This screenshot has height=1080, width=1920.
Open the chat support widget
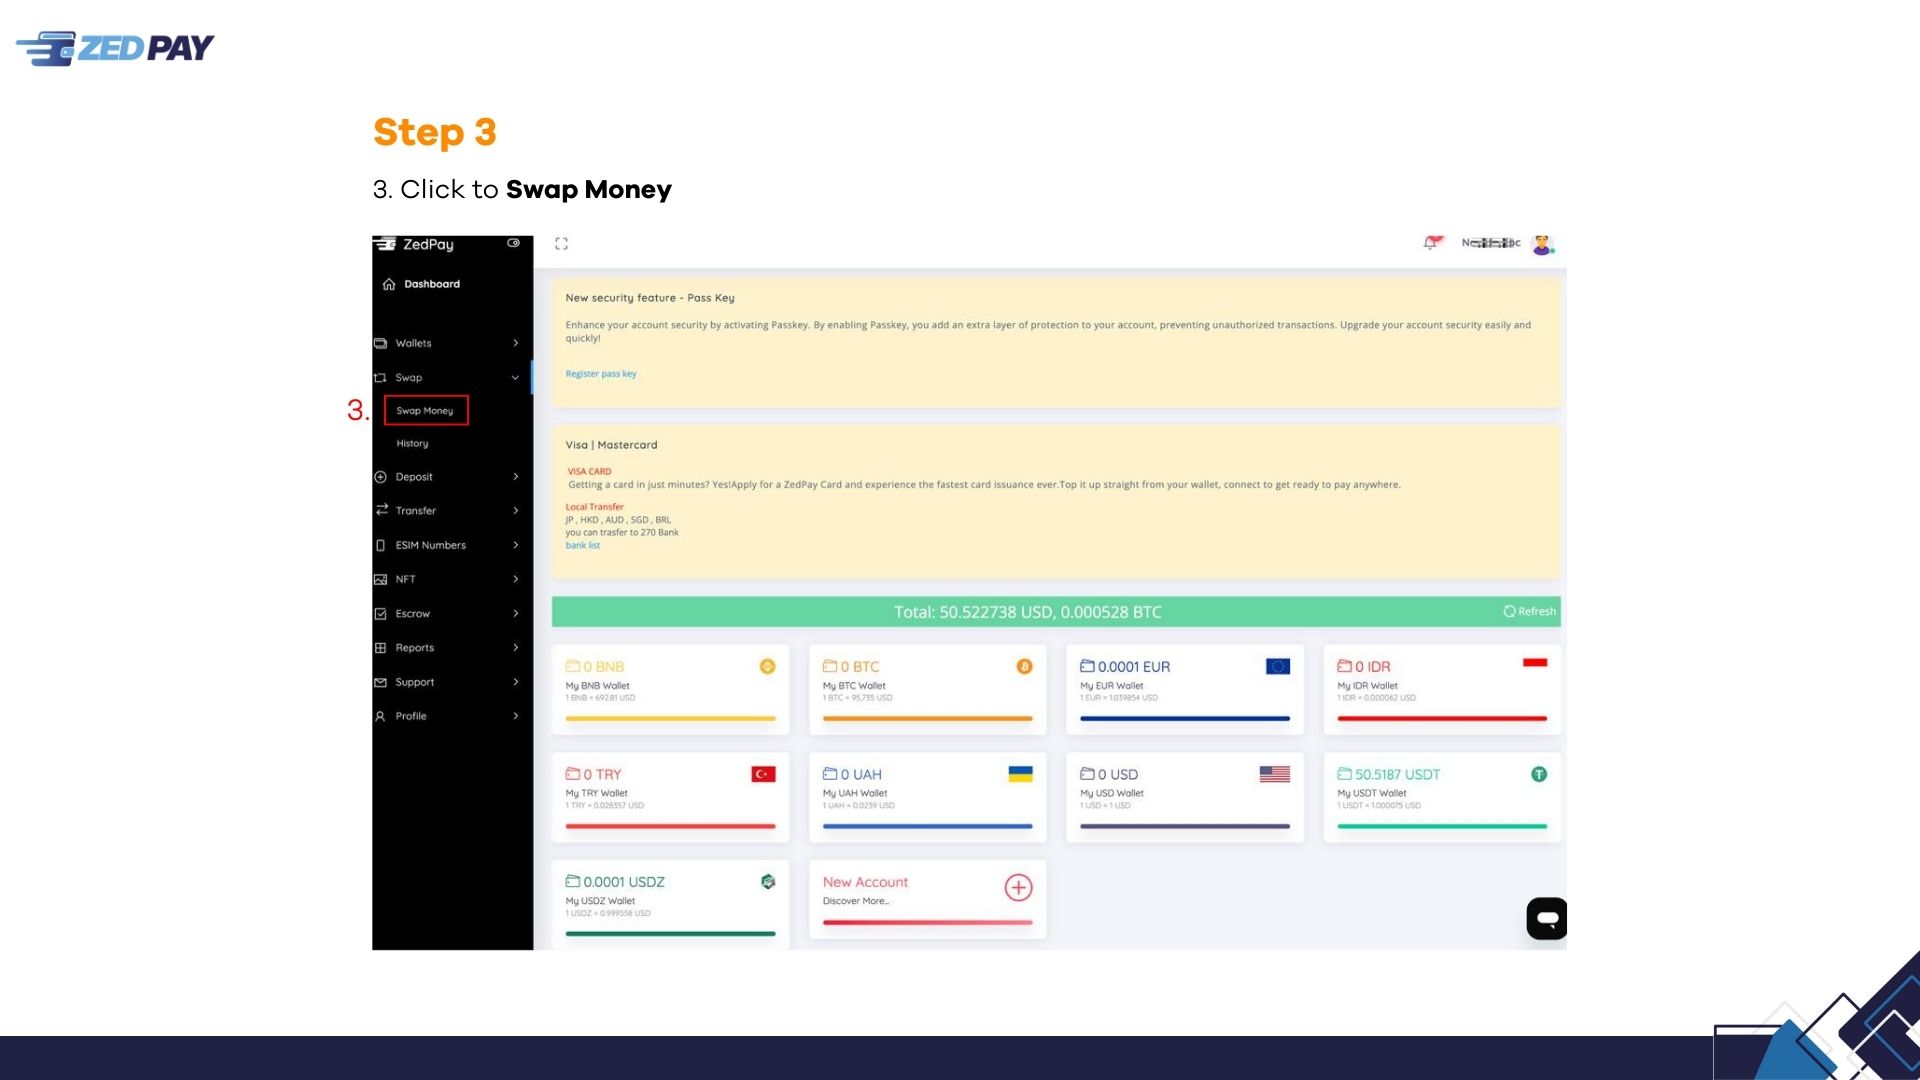(x=1547, y=919)
